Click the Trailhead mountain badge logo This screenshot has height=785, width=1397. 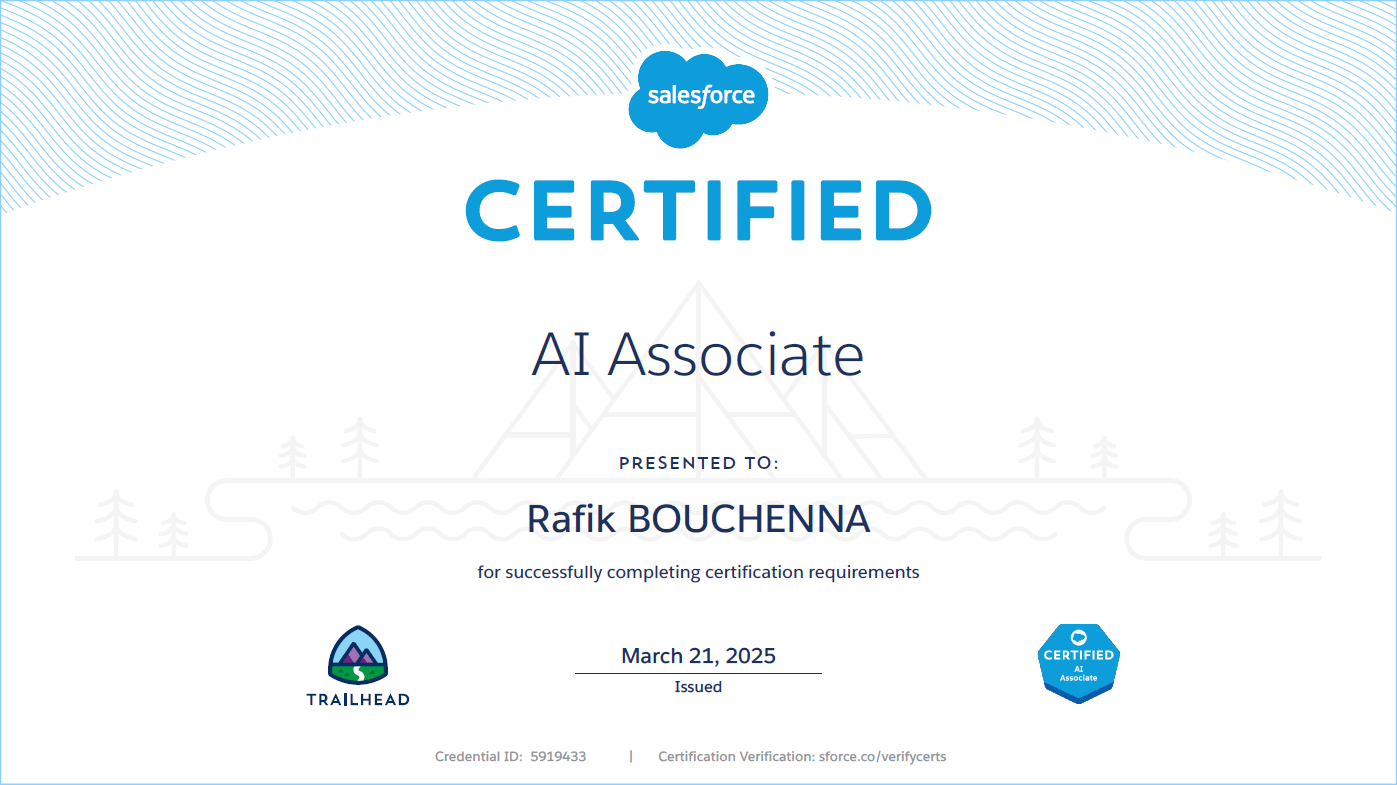point(358,655)
